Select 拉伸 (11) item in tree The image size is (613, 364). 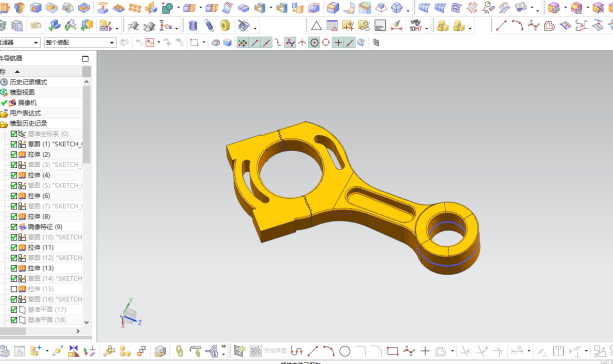(41, 247)
